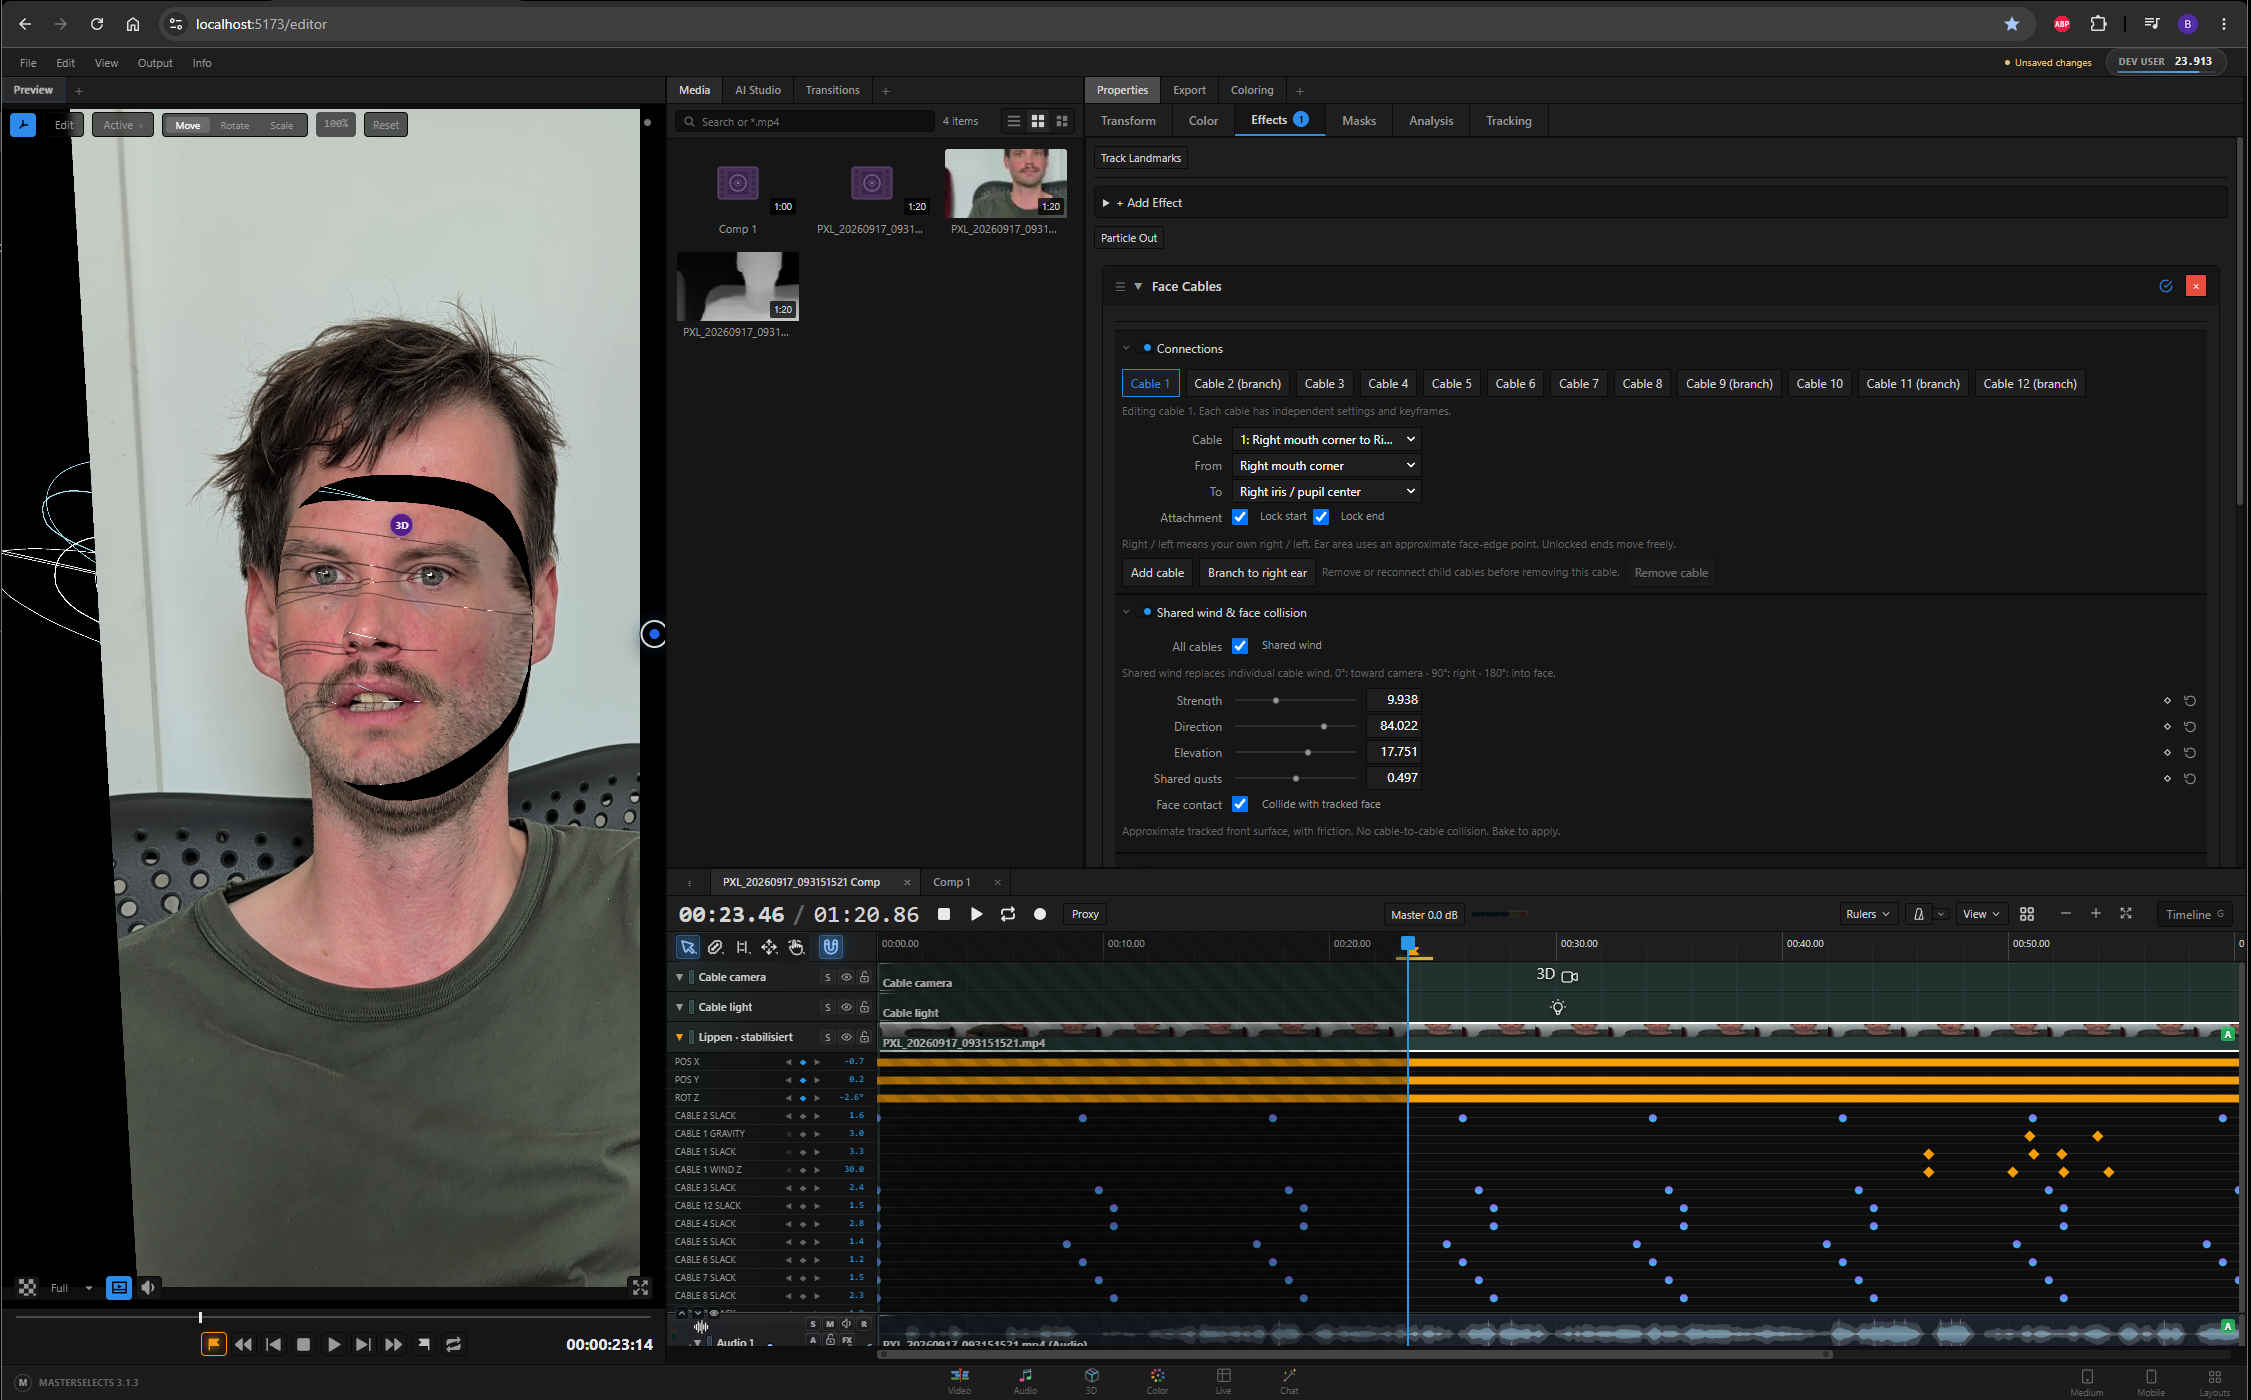Open the preview quality Full dropdown
Image resolution: width=2251 pixels, height=1400 pixels.
click(71, 1288)
